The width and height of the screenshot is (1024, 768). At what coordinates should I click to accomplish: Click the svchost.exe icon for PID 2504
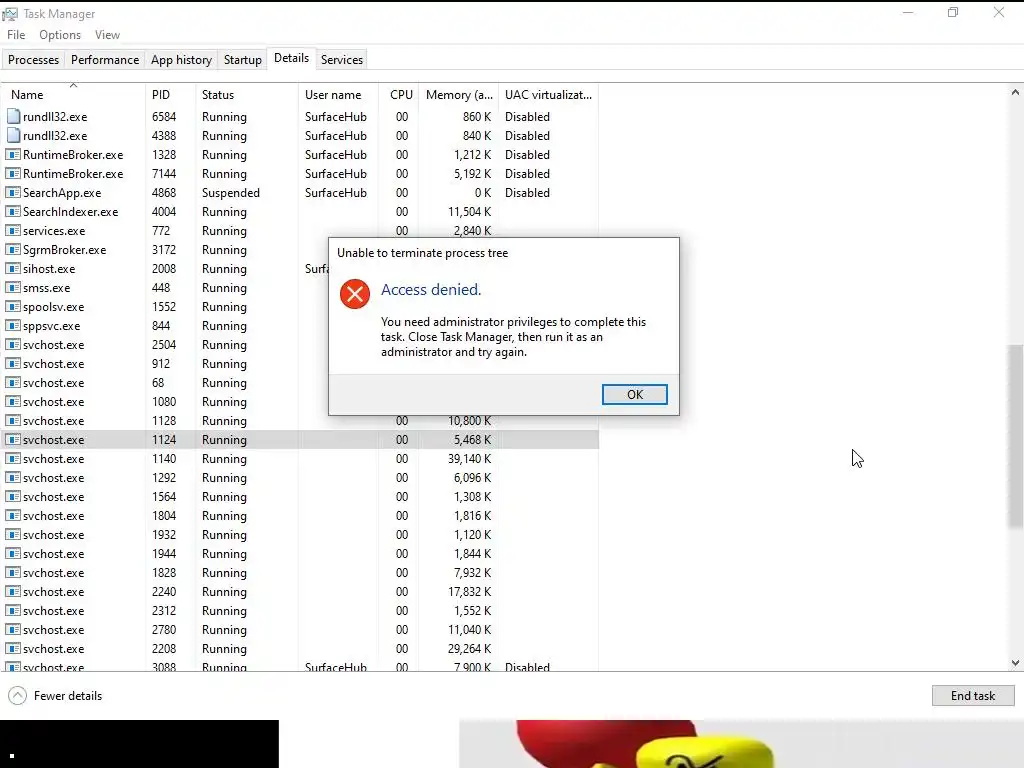click(x=13, y=344)
